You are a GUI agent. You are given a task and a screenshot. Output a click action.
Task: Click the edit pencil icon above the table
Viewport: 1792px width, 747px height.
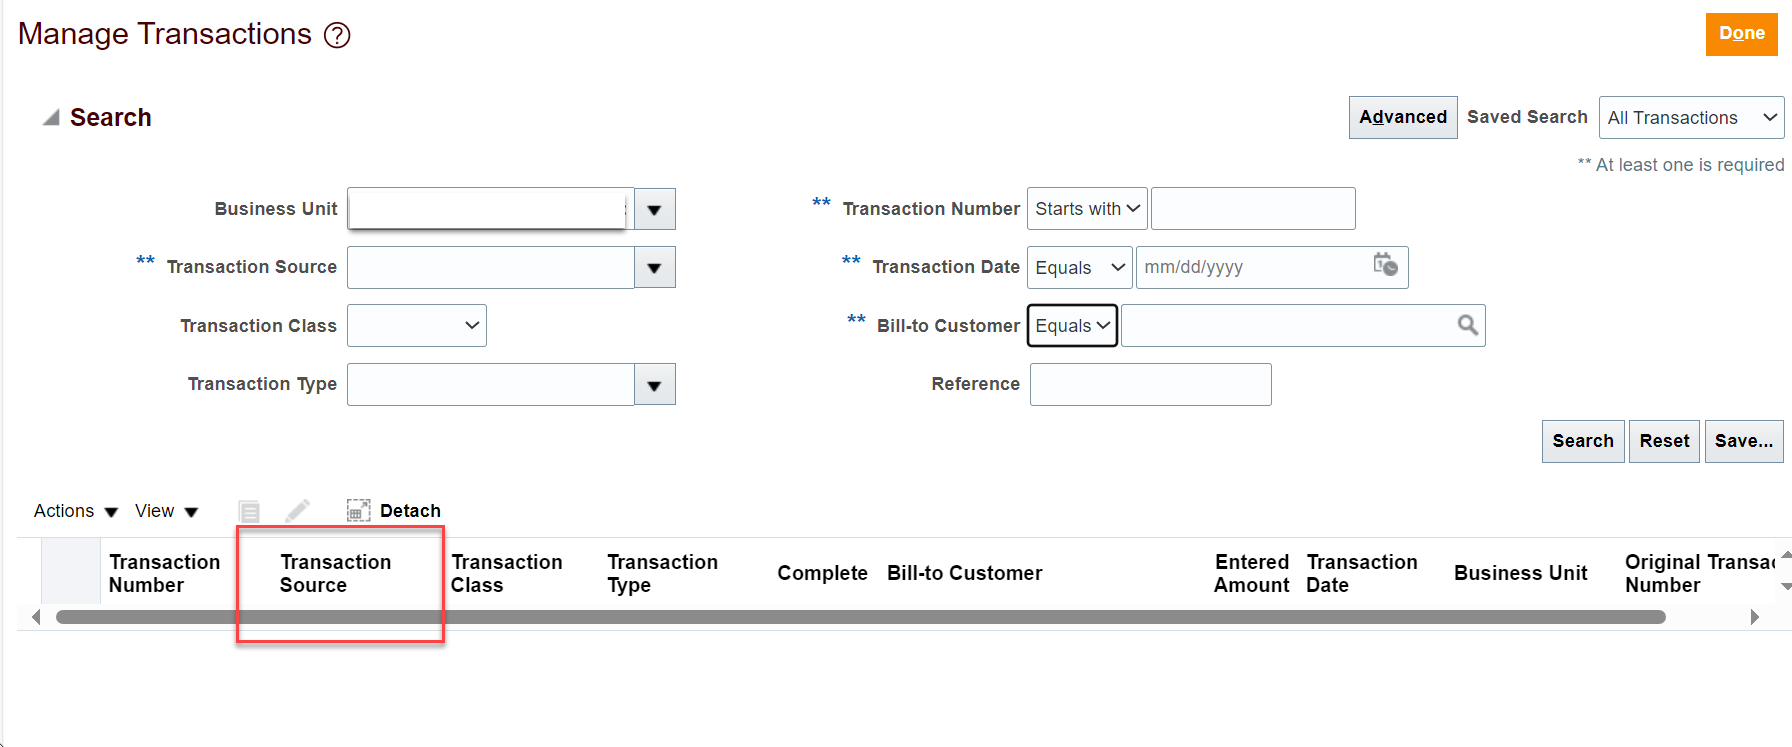(297, 510)
